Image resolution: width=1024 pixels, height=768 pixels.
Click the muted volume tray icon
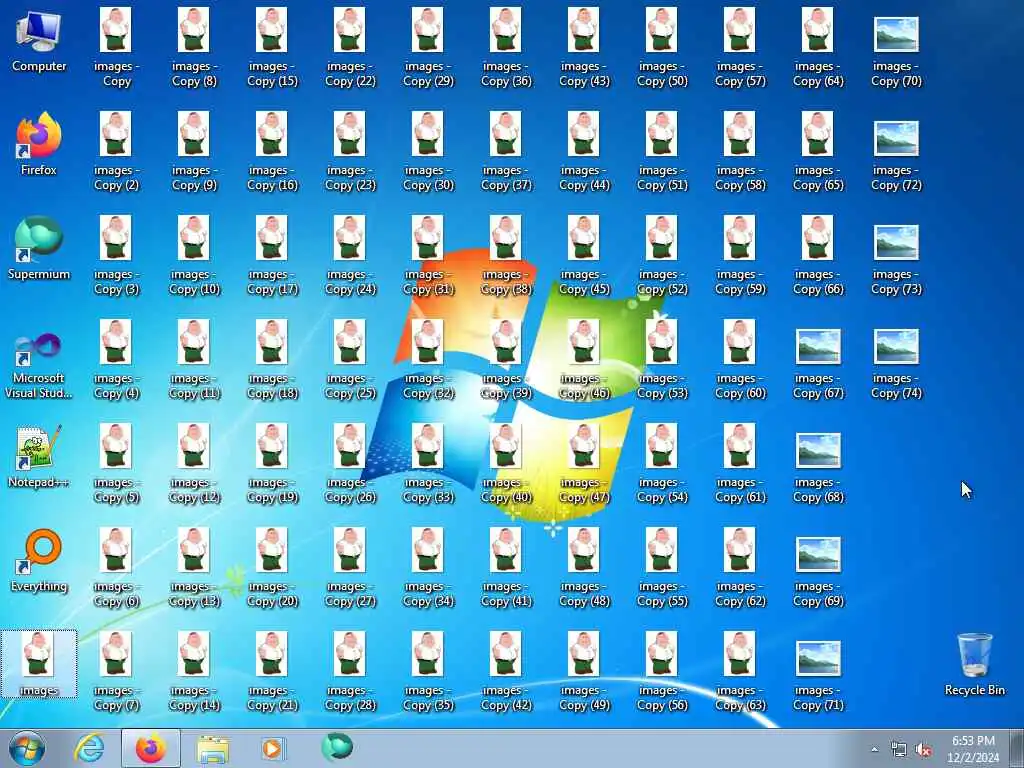coord(923,750)
